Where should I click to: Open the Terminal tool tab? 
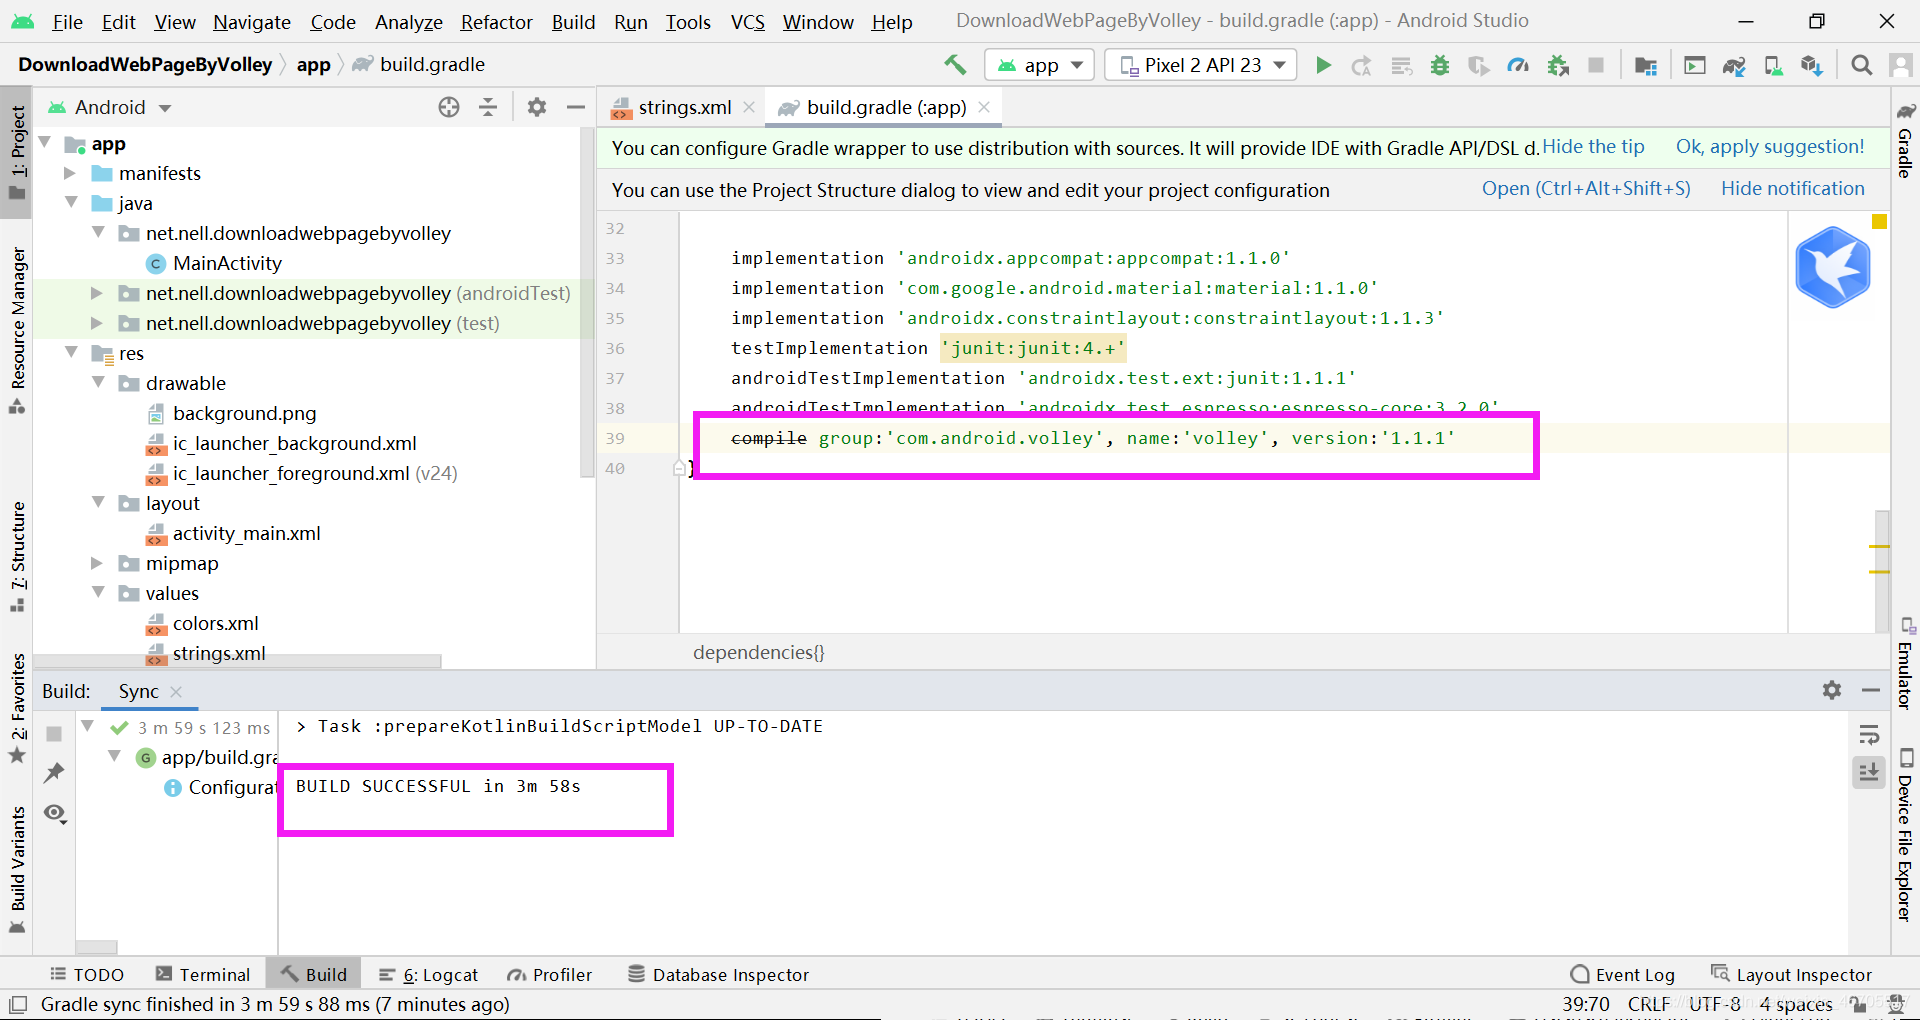click(x=203, y=974)
